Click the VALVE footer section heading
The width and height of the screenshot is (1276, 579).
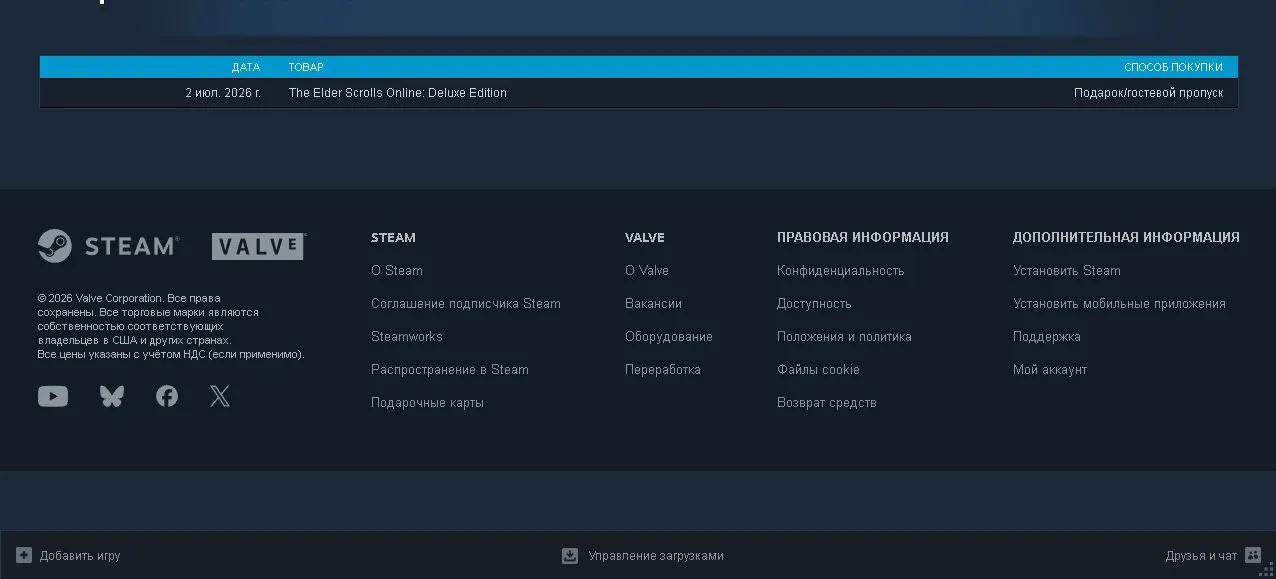tap(645, 237)
